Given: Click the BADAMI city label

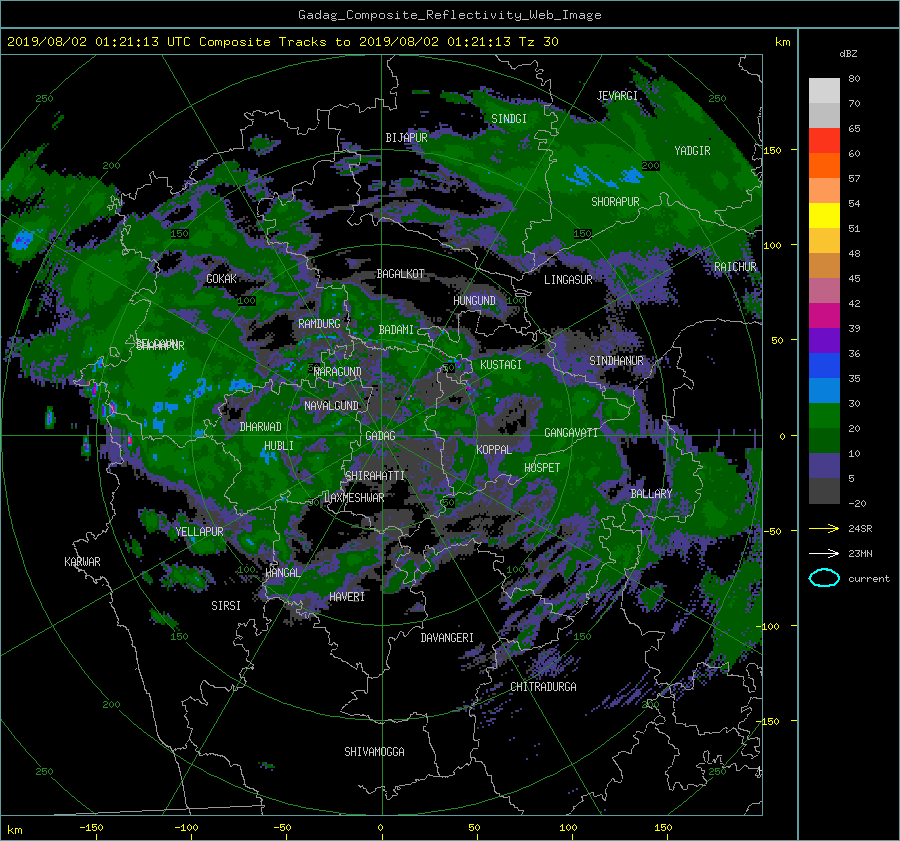Looking at the screenshot, I should pos(396,330).
